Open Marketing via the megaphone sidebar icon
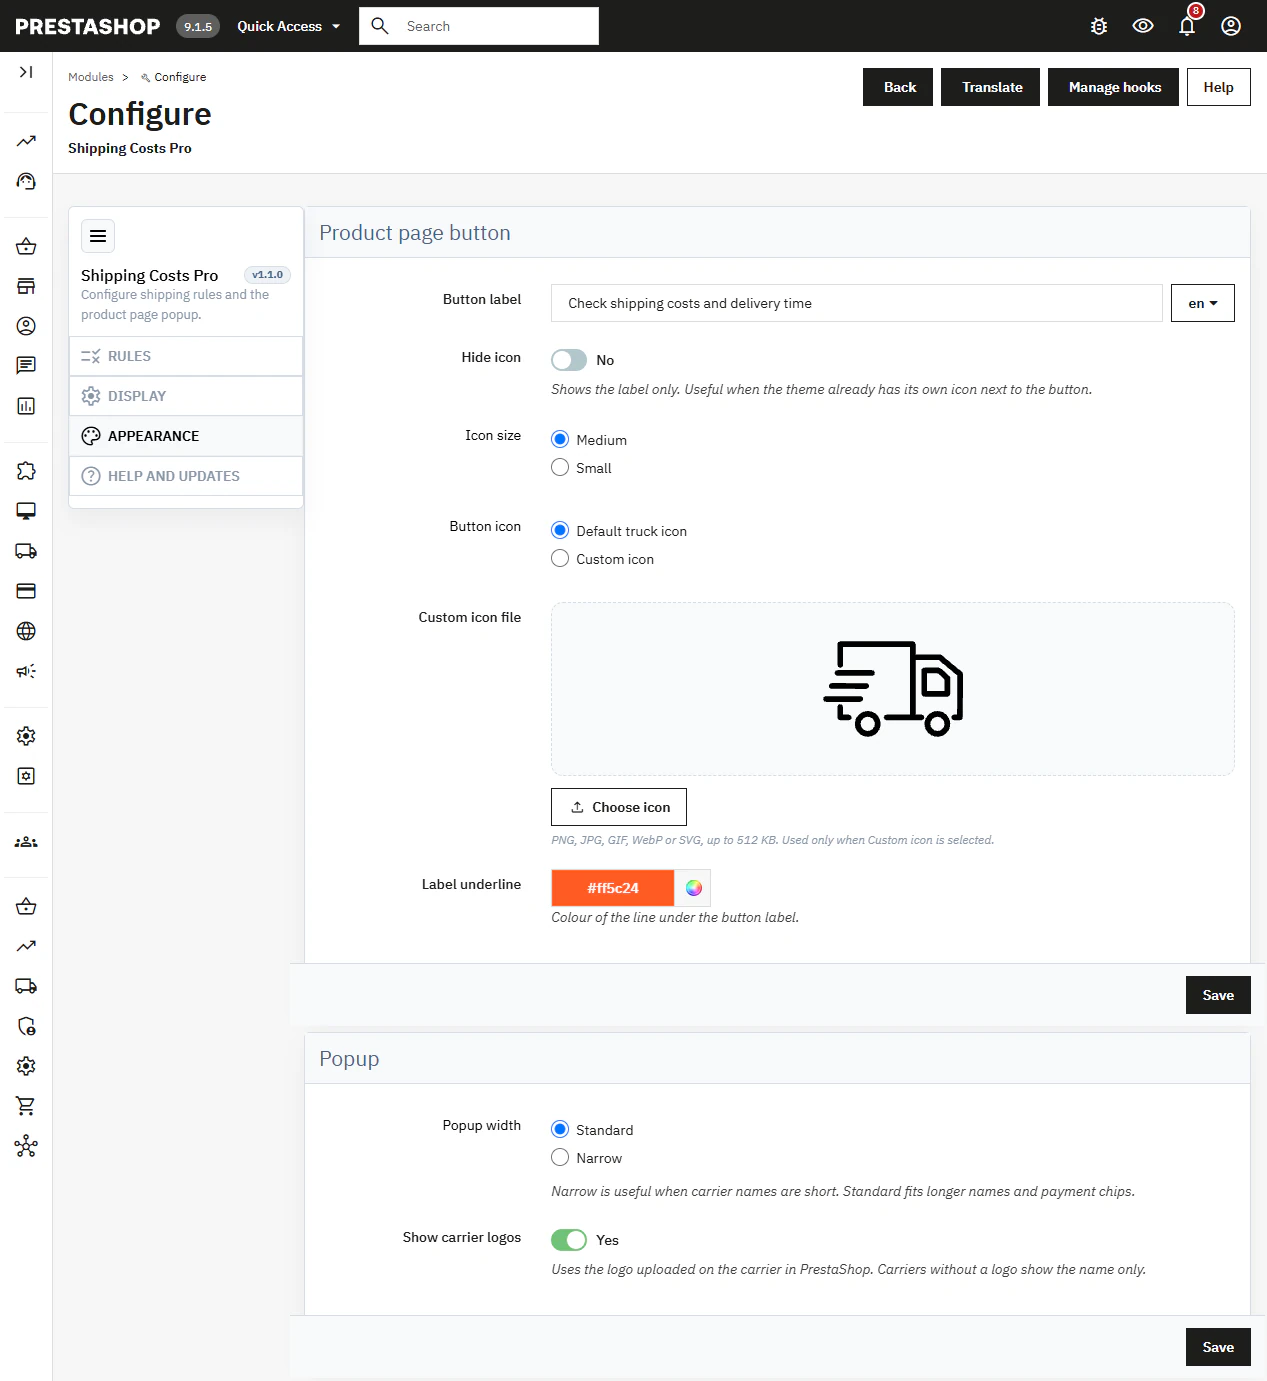 (26, 671)
